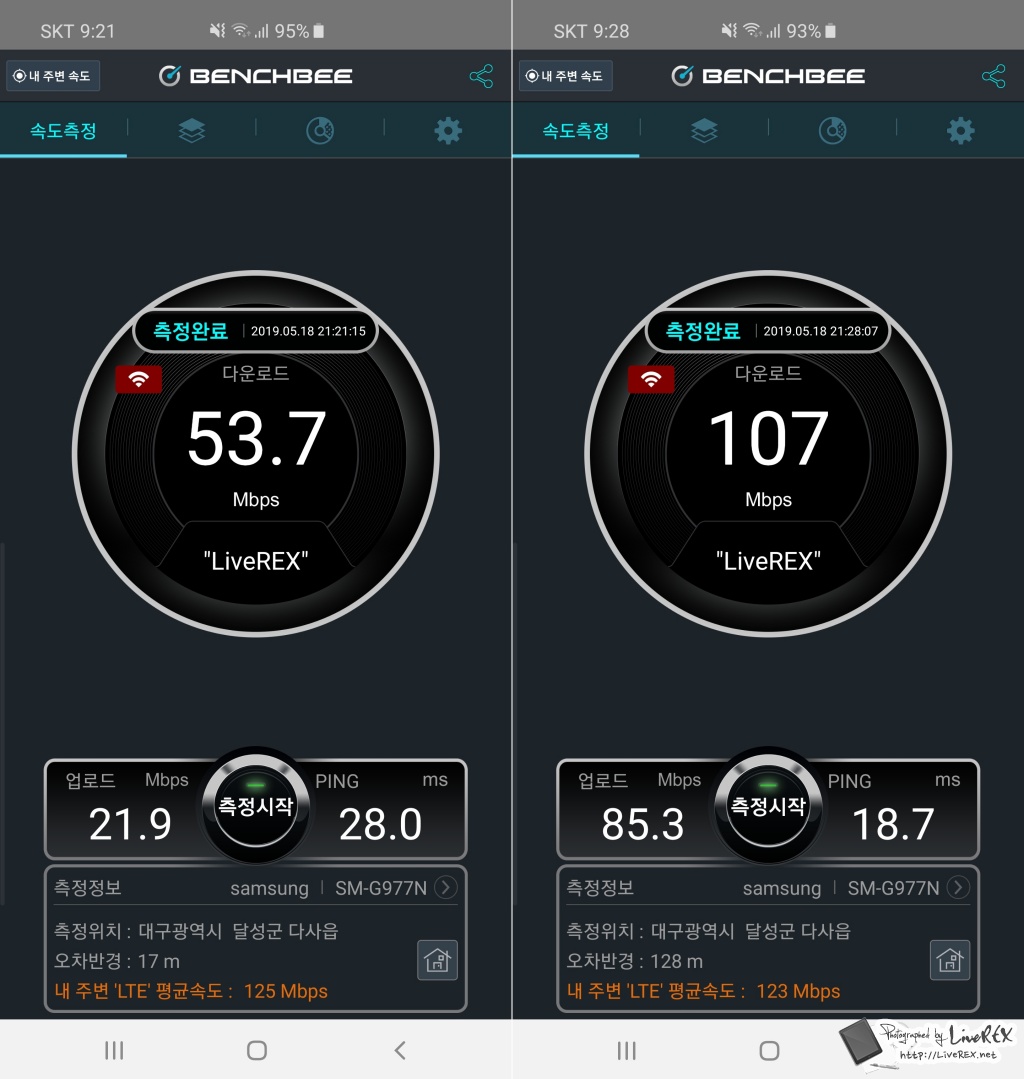The image size is (1024, 1079).
Task: Tap 53.7 download speed value
Action: coord(256,438)
